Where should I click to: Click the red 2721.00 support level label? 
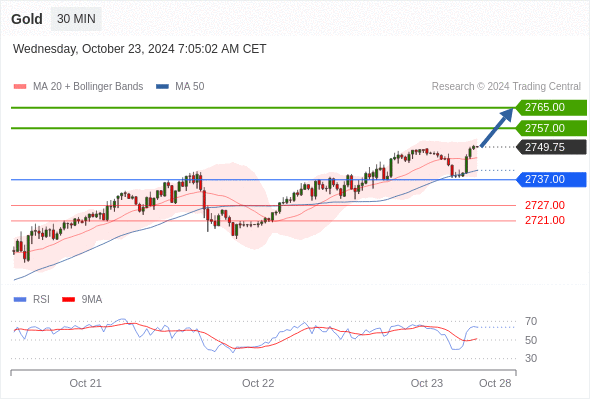pyautogui.click(x=545, y=221)
